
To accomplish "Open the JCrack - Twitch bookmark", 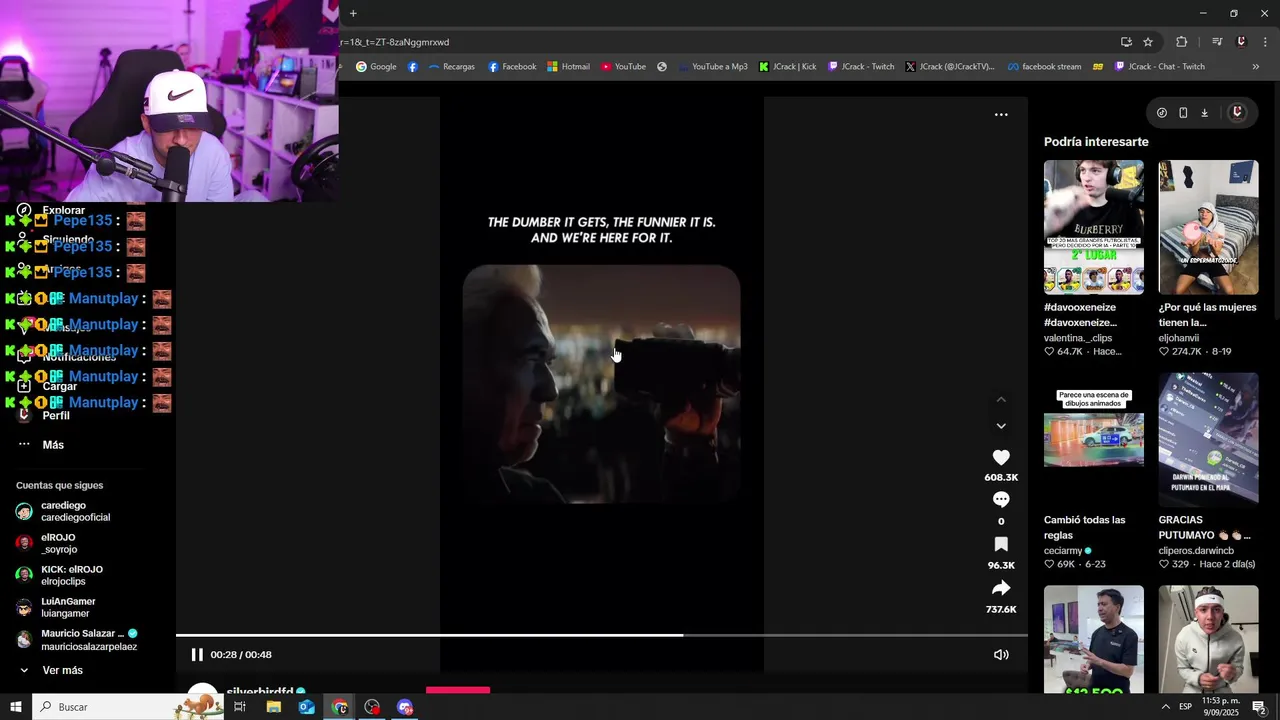I will click(861, 67).
